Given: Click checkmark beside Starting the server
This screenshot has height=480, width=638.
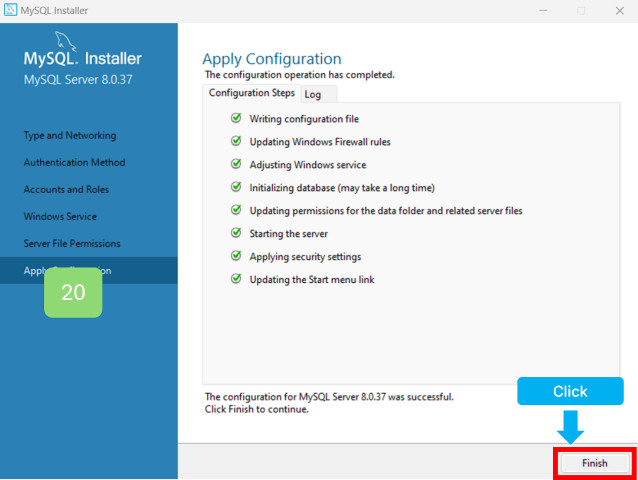Looking at the screenshot, I should coord(236,233).
